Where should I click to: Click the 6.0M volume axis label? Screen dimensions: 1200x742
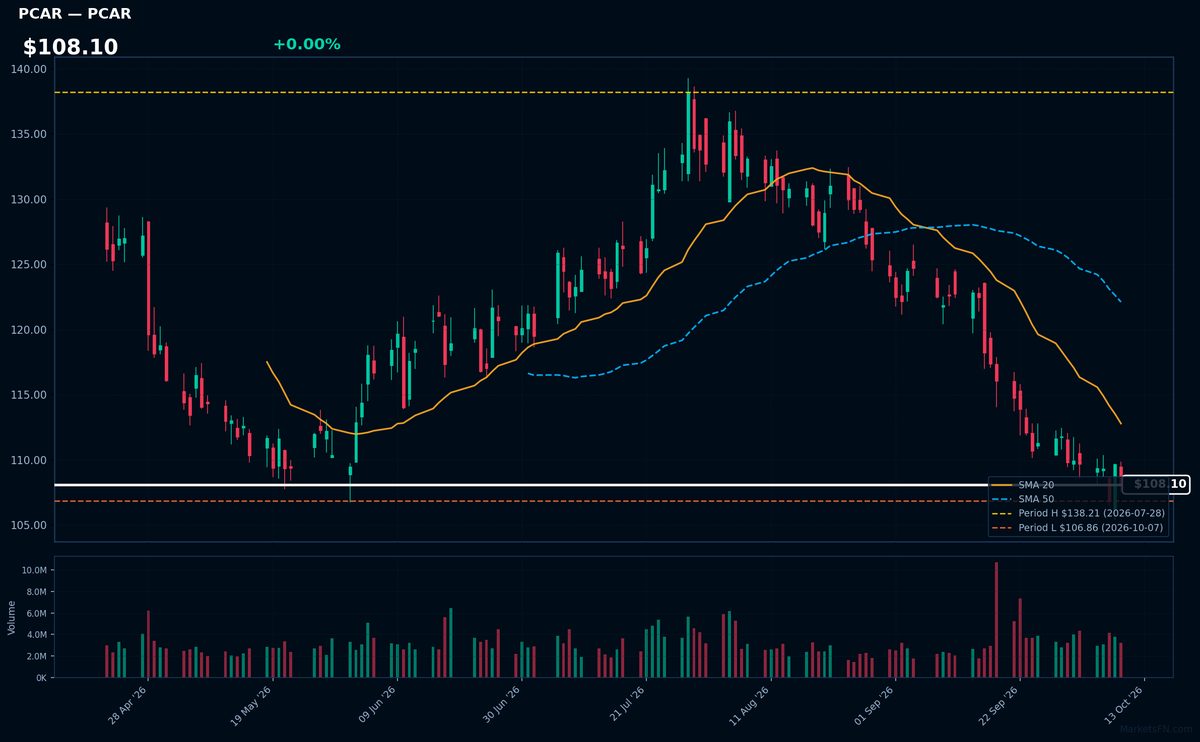click(x=37, y=613)
